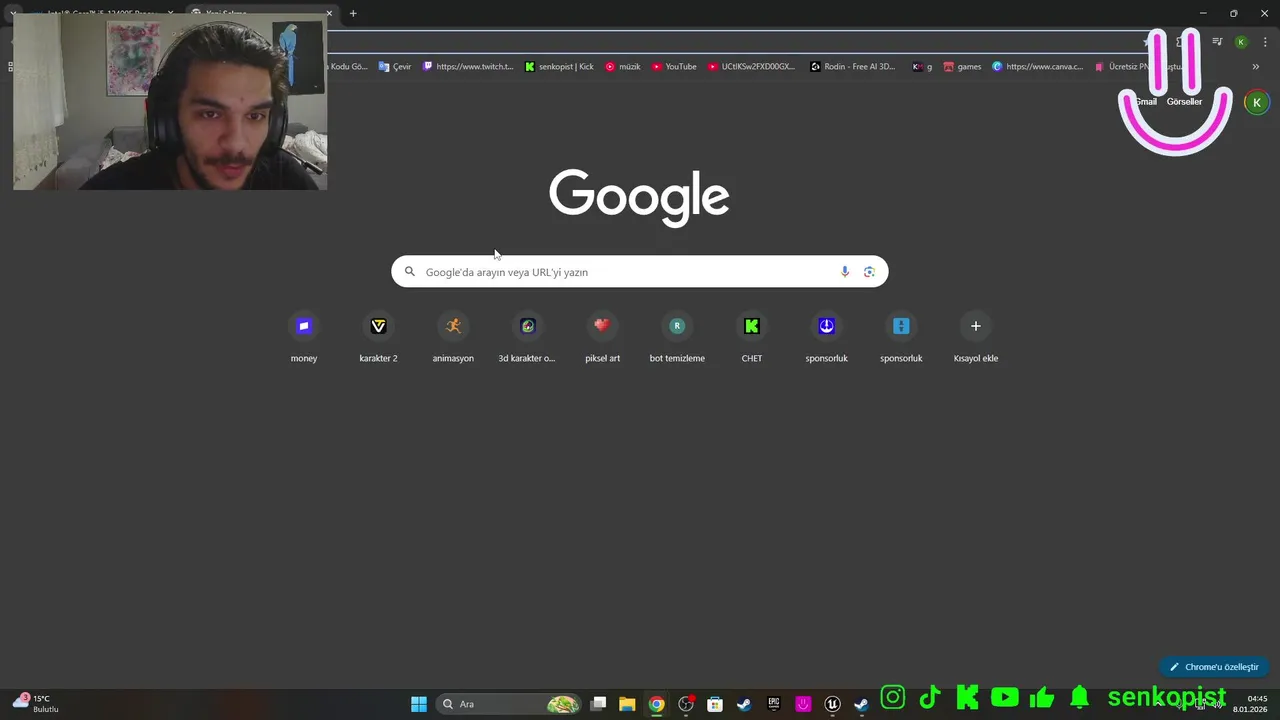This screenshot has width=1280, height=720.
Task: Click the magnifier icon in the search box
Action: coord(409,272)
